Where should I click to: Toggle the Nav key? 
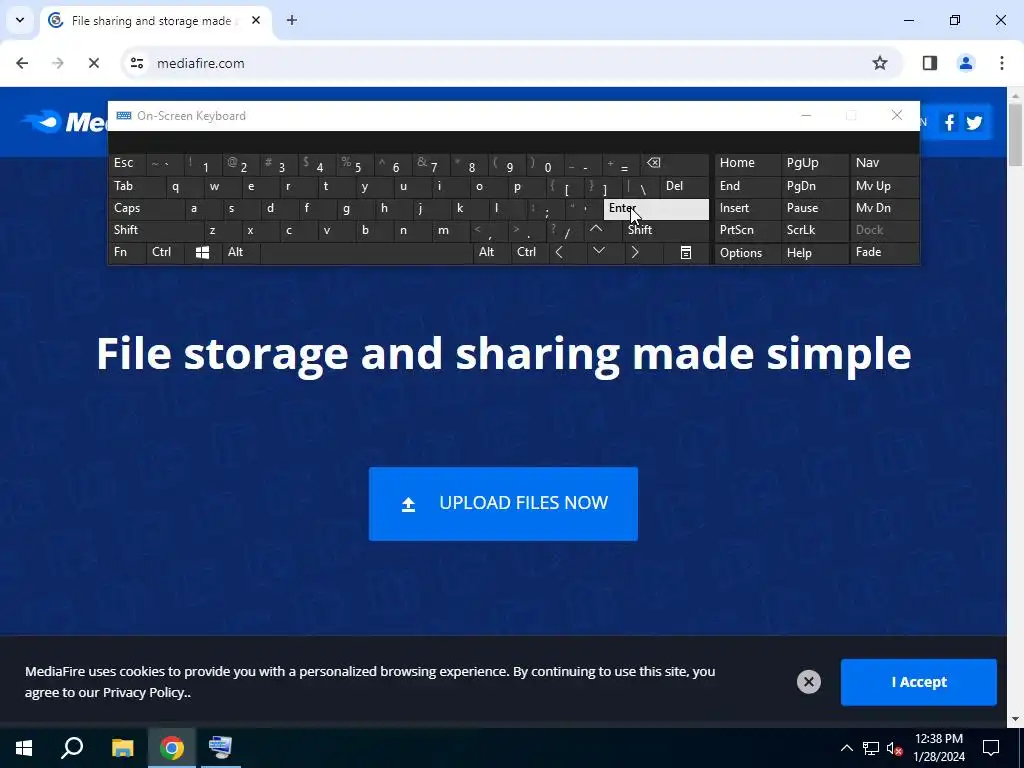pyautogui.click(x=884, y=163)
